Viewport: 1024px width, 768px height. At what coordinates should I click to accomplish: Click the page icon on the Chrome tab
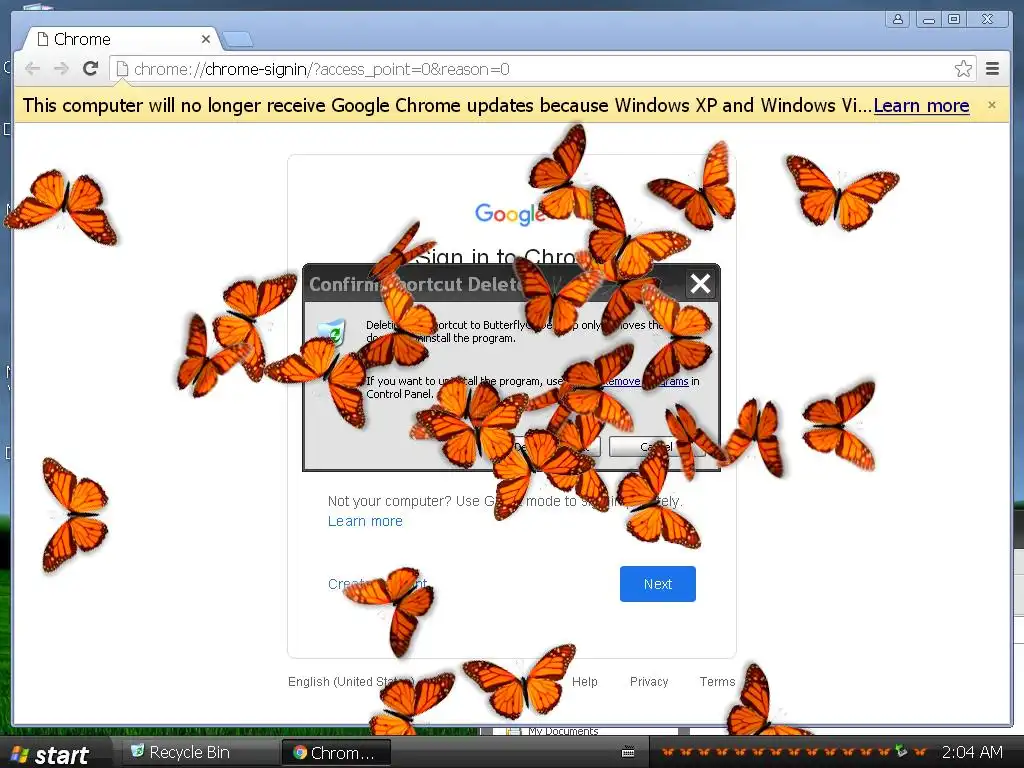click(x=42, y=39)
